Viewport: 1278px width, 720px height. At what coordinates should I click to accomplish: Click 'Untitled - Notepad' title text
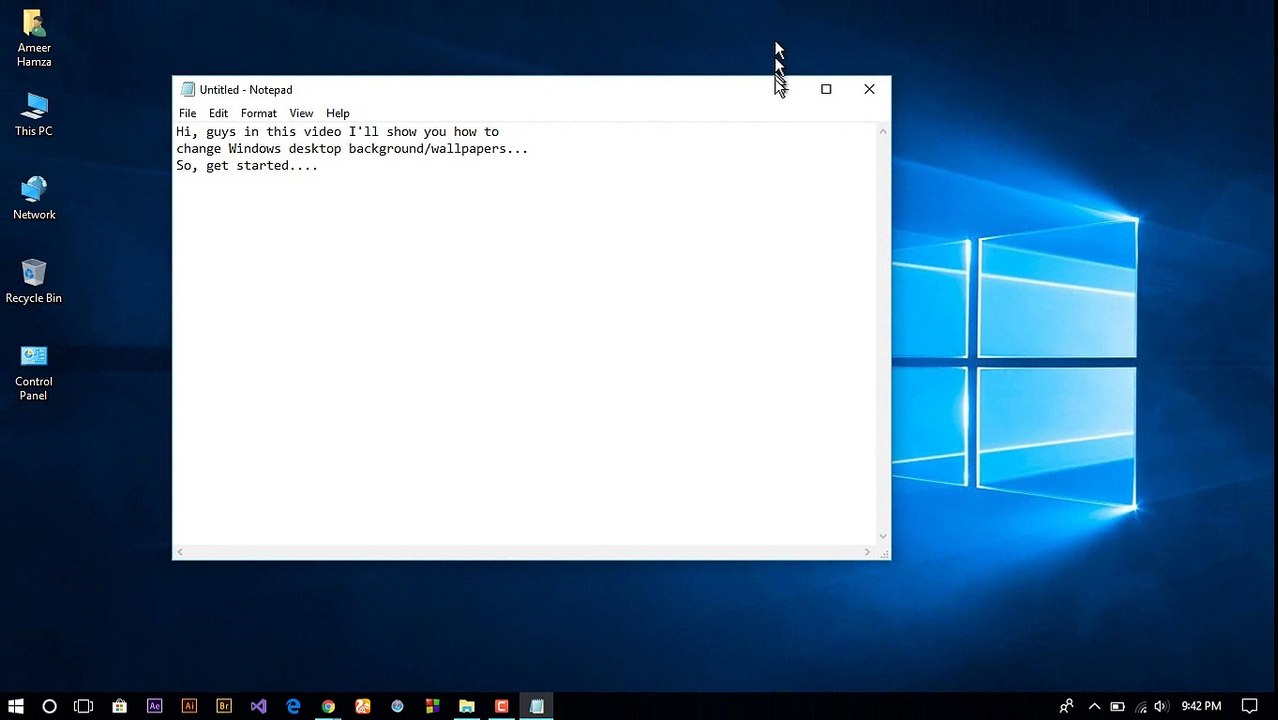point(246,90)
